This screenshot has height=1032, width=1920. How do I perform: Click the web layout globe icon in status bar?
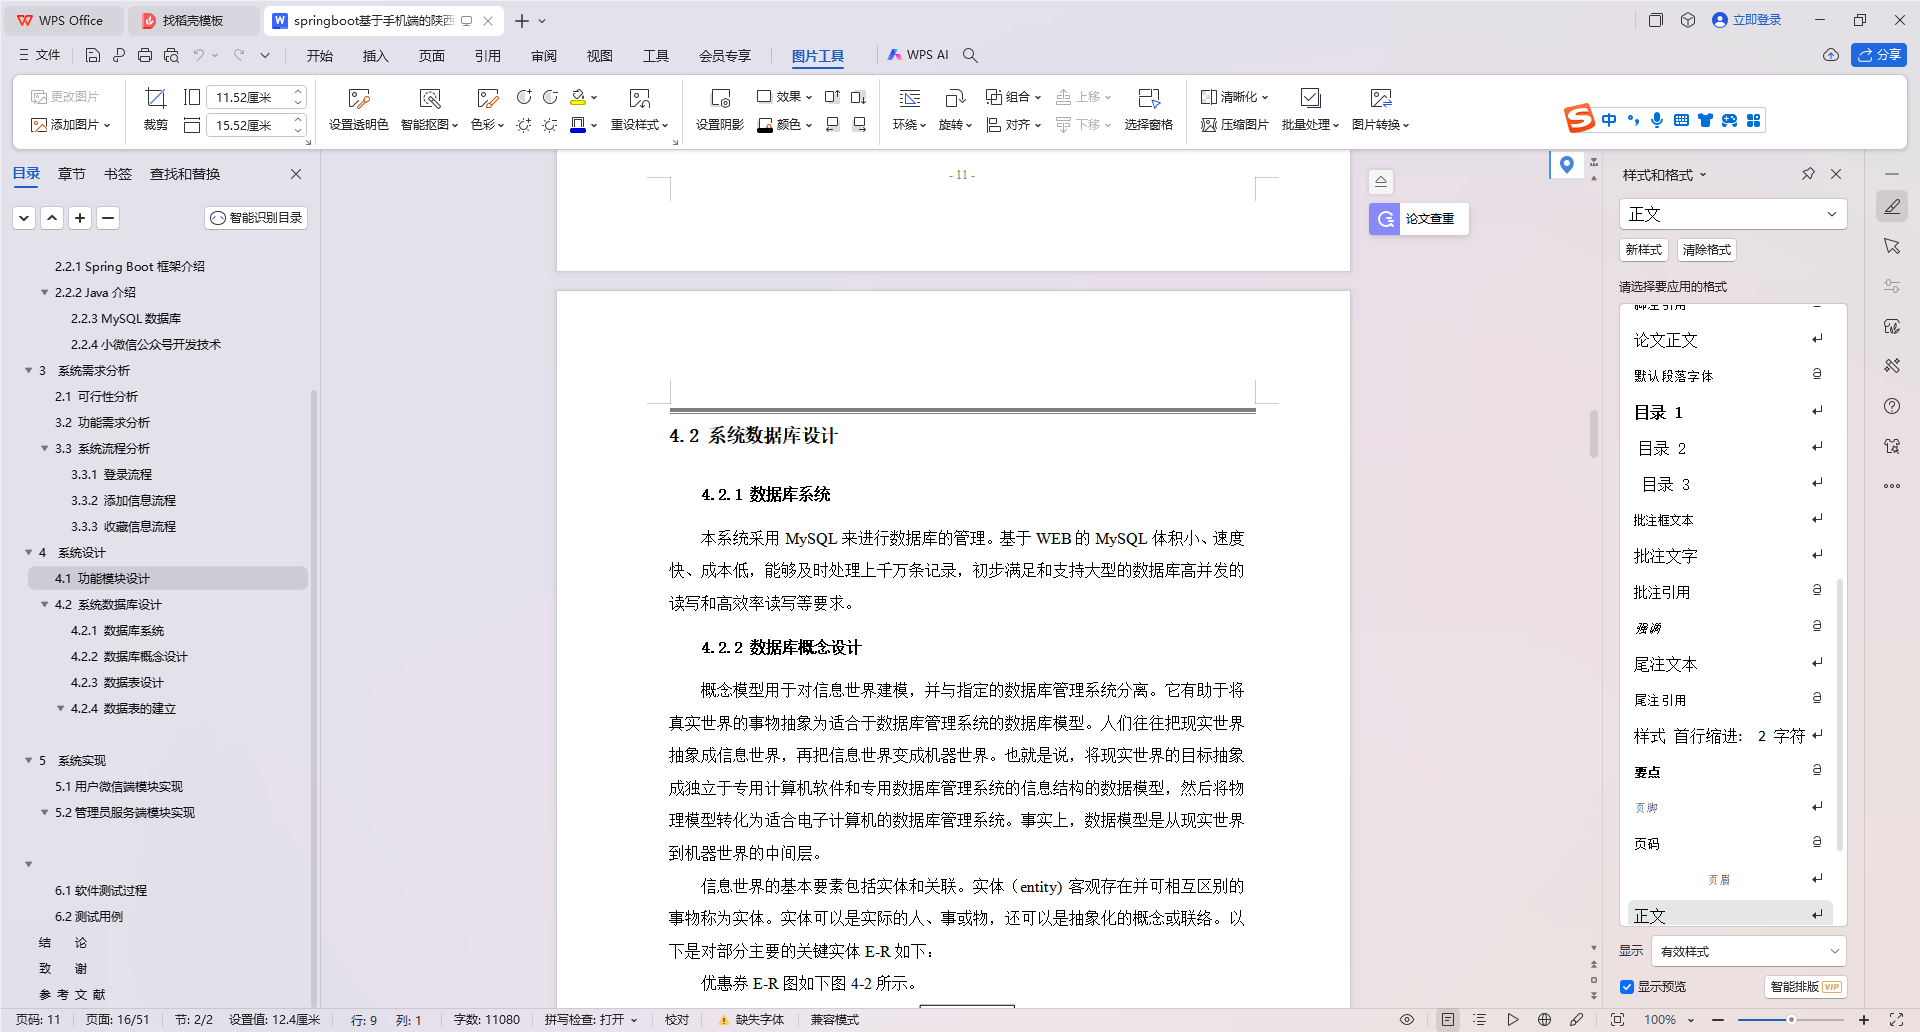pos(1544,1020)
